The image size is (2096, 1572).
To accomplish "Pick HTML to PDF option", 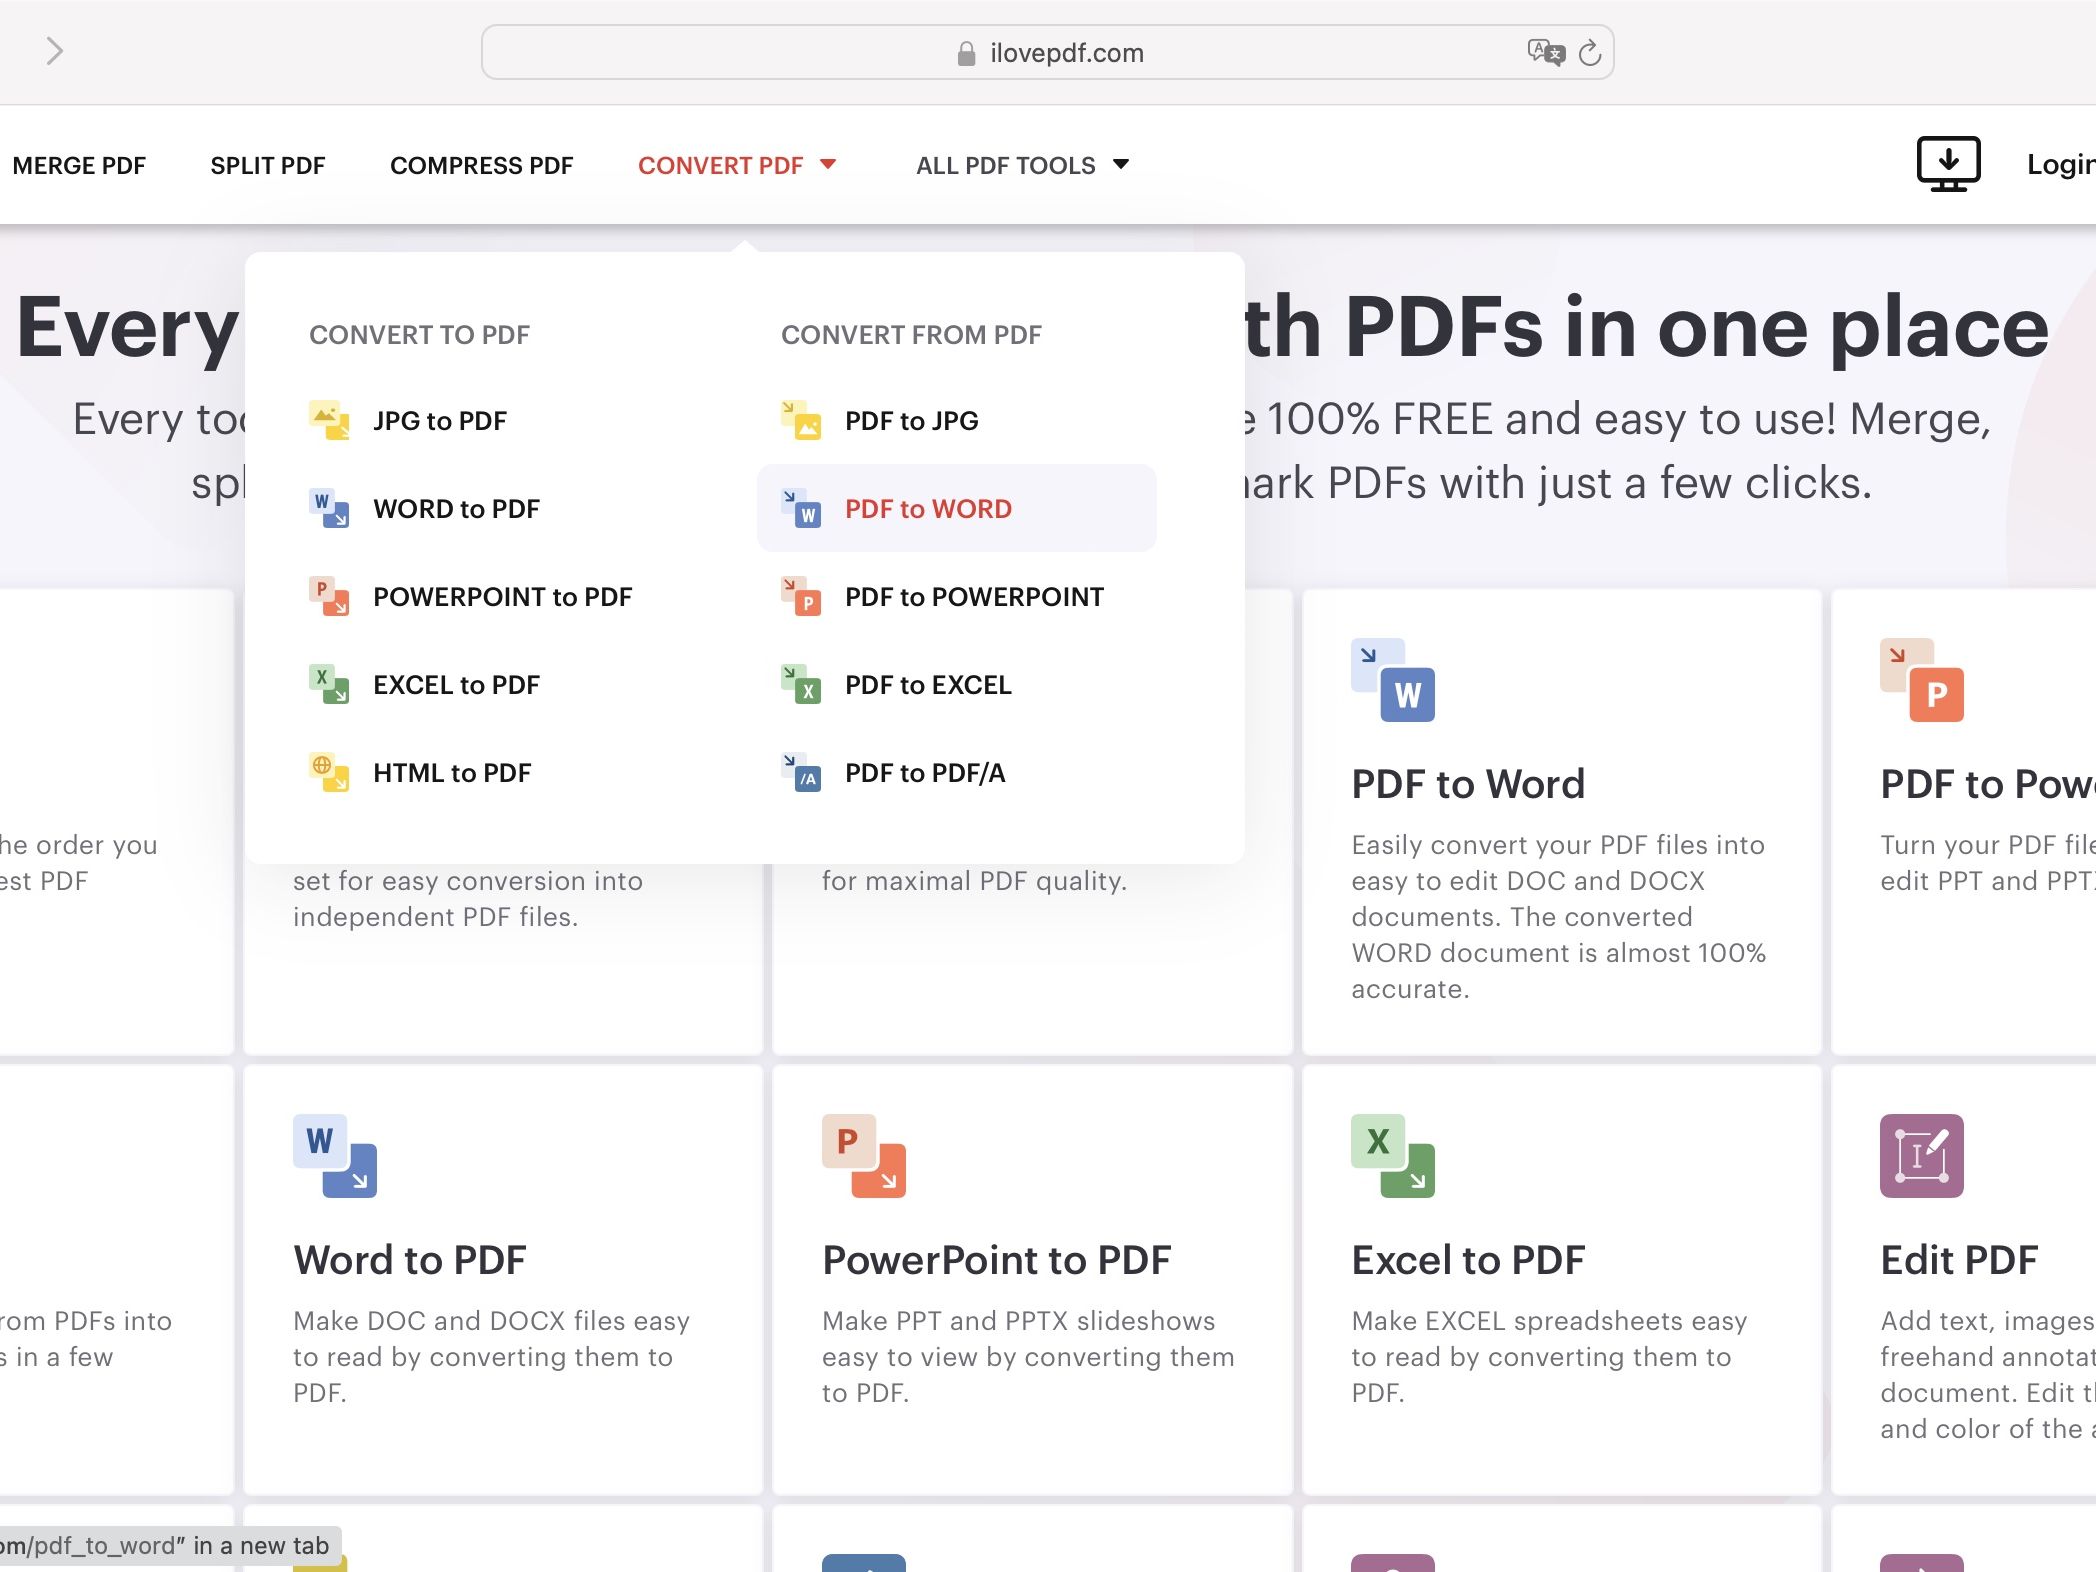I will [x=451, y=773].
